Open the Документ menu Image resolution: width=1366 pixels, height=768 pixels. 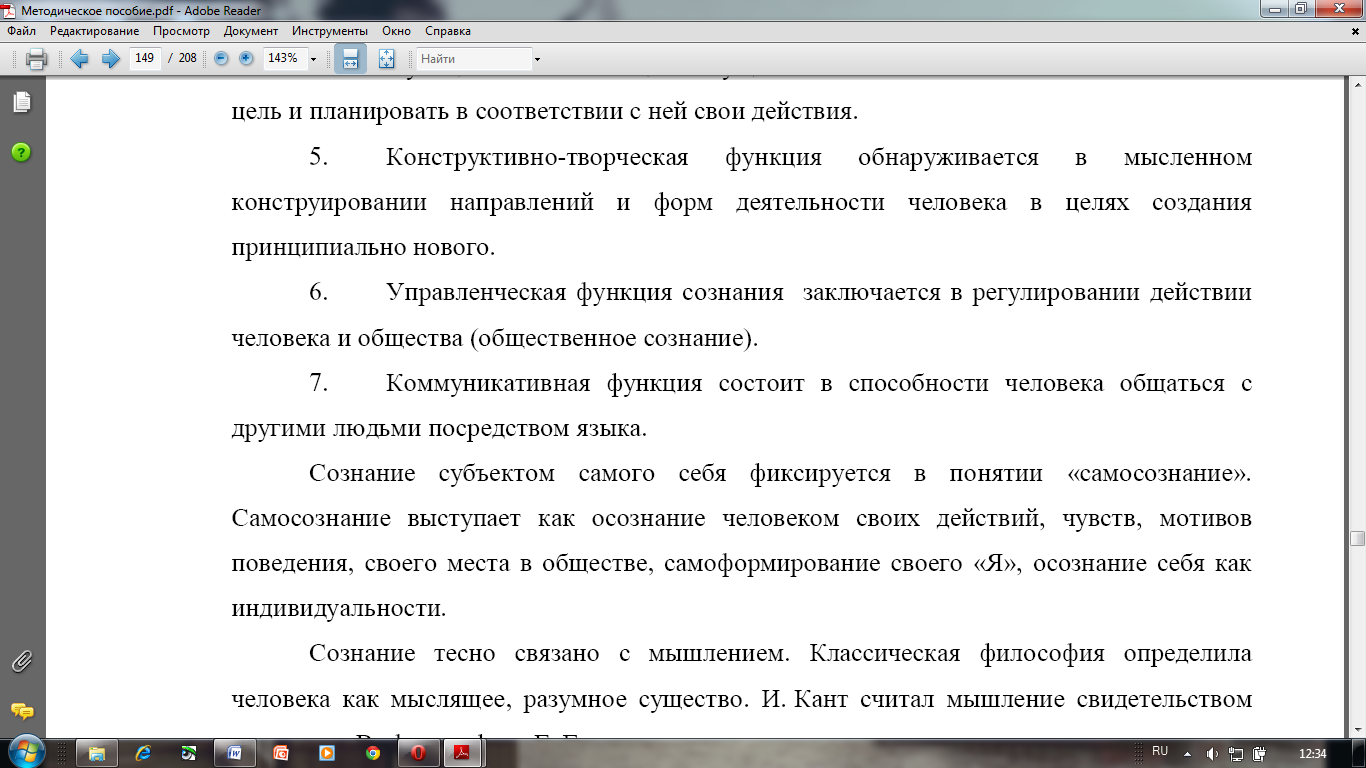[x=251, y=31]
